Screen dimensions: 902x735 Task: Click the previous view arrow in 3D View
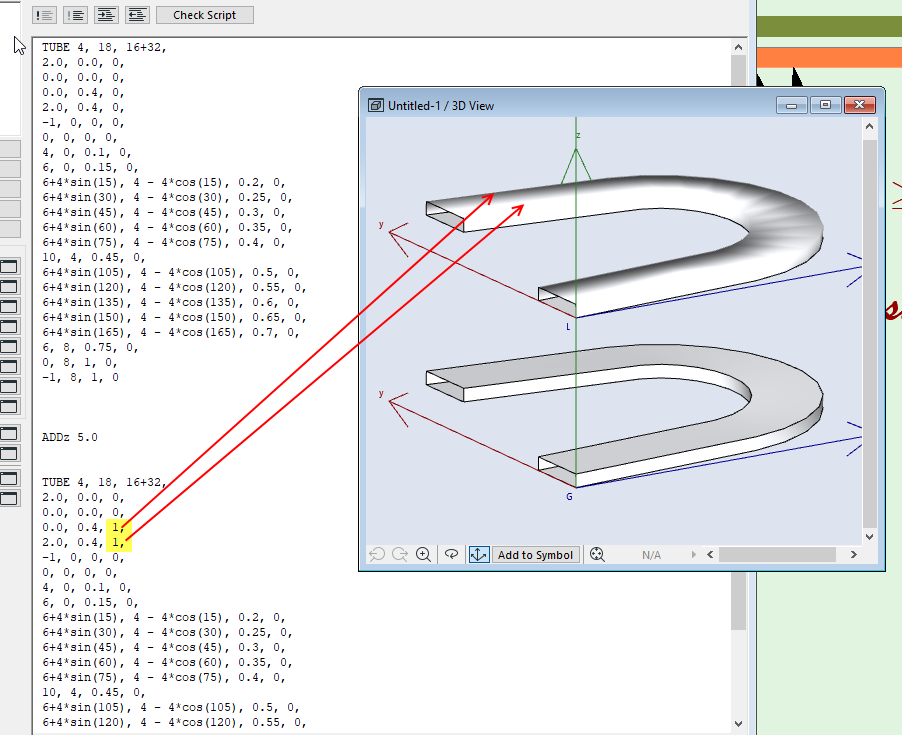pos(377,554)
